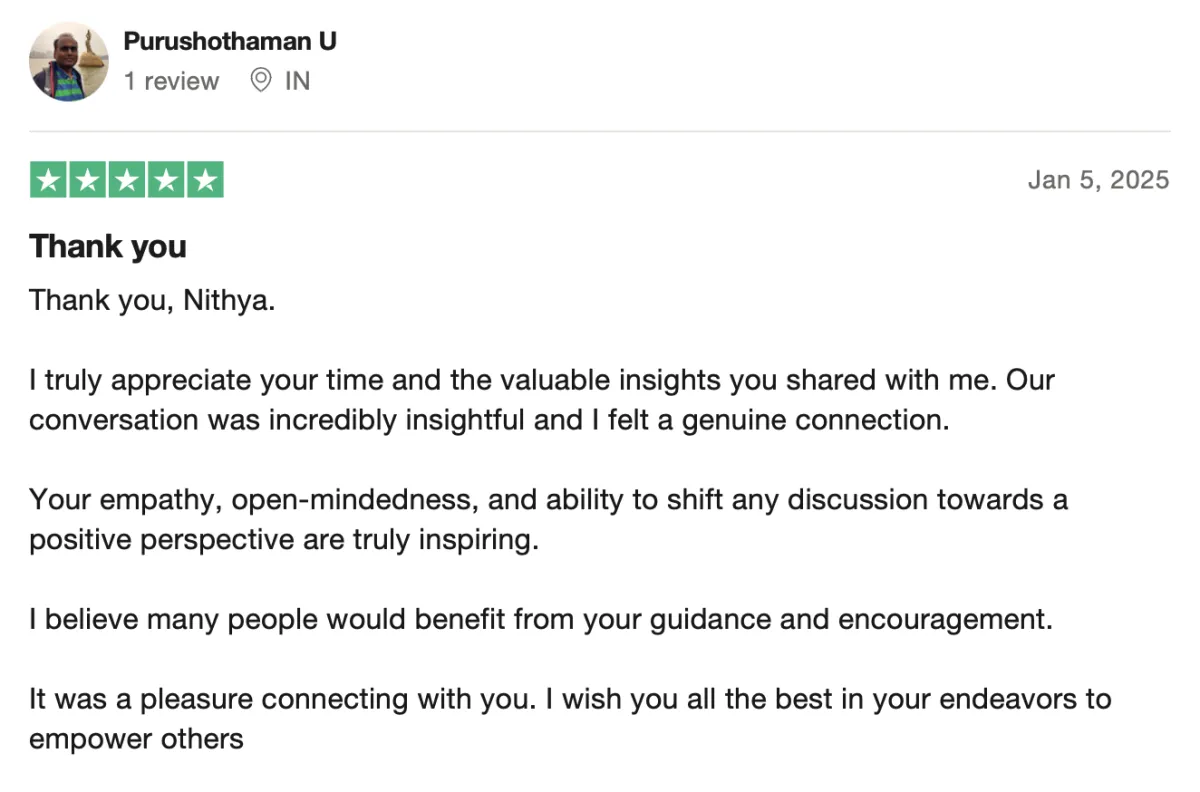Click the "1 review" count text
Image resolution: width=1200 pixels, height=792 pixels.
(171, 81)
